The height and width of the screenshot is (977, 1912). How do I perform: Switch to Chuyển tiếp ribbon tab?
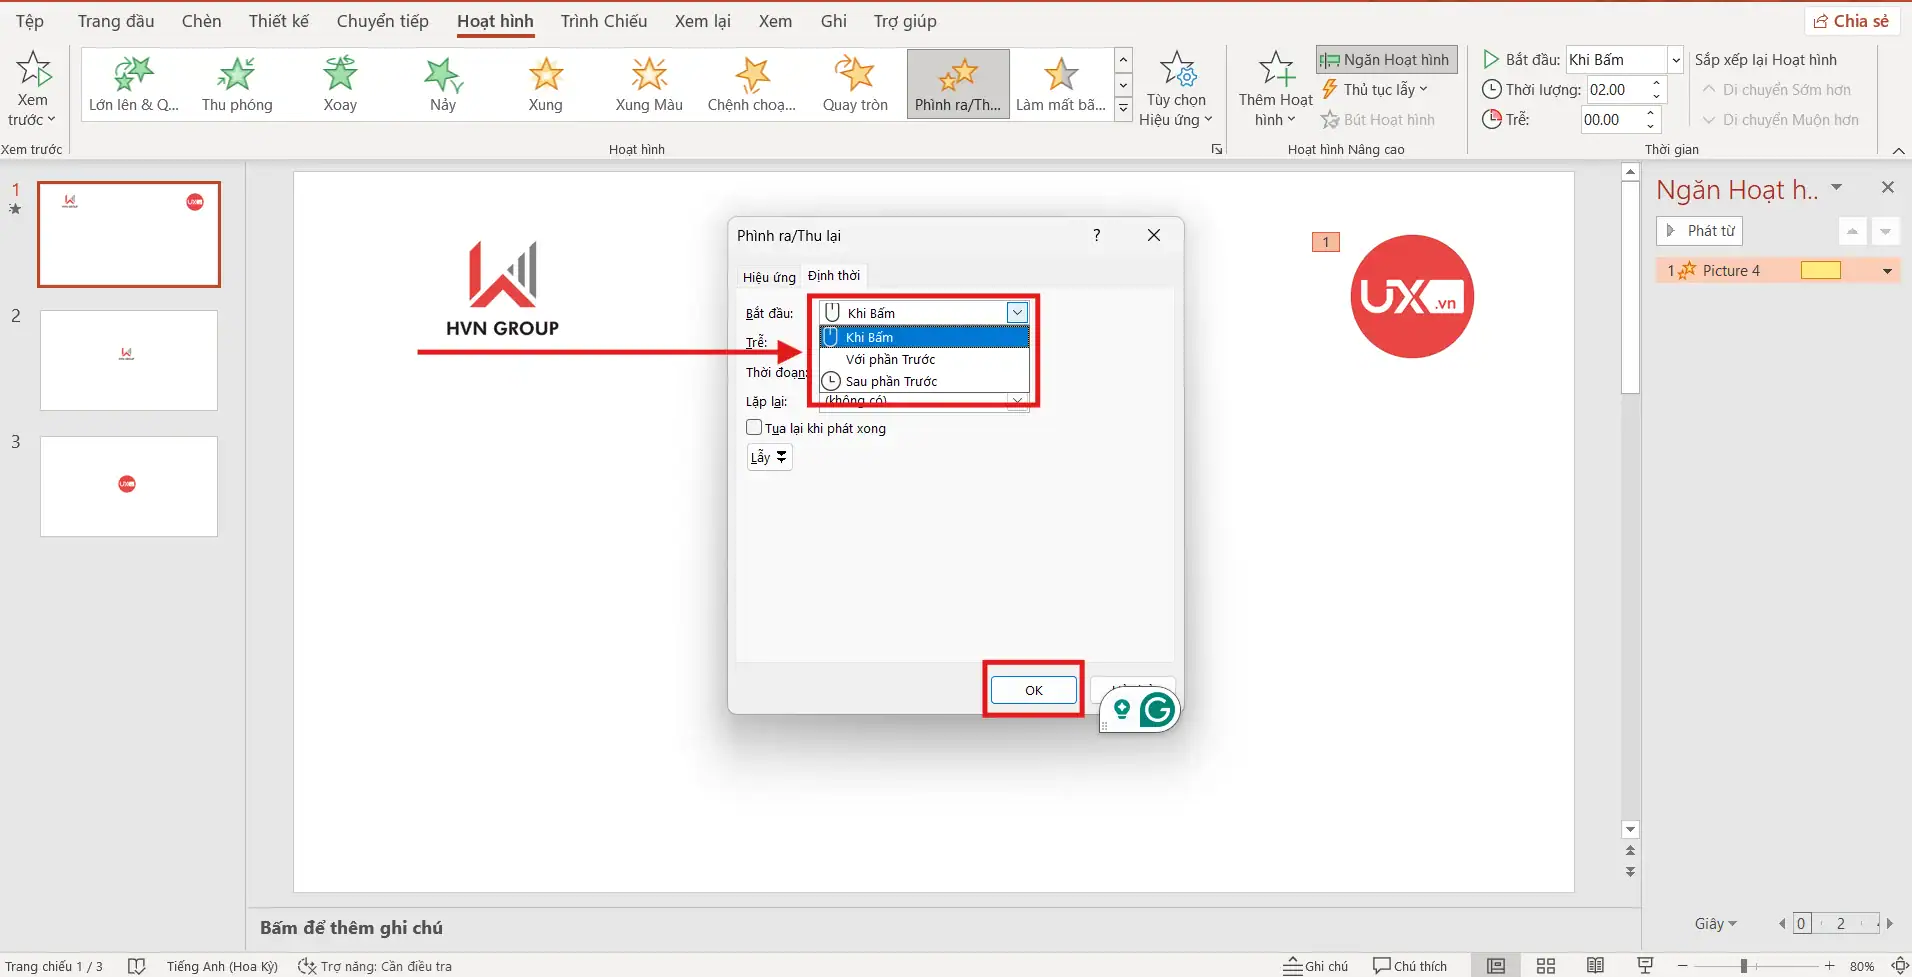[382, 21]
